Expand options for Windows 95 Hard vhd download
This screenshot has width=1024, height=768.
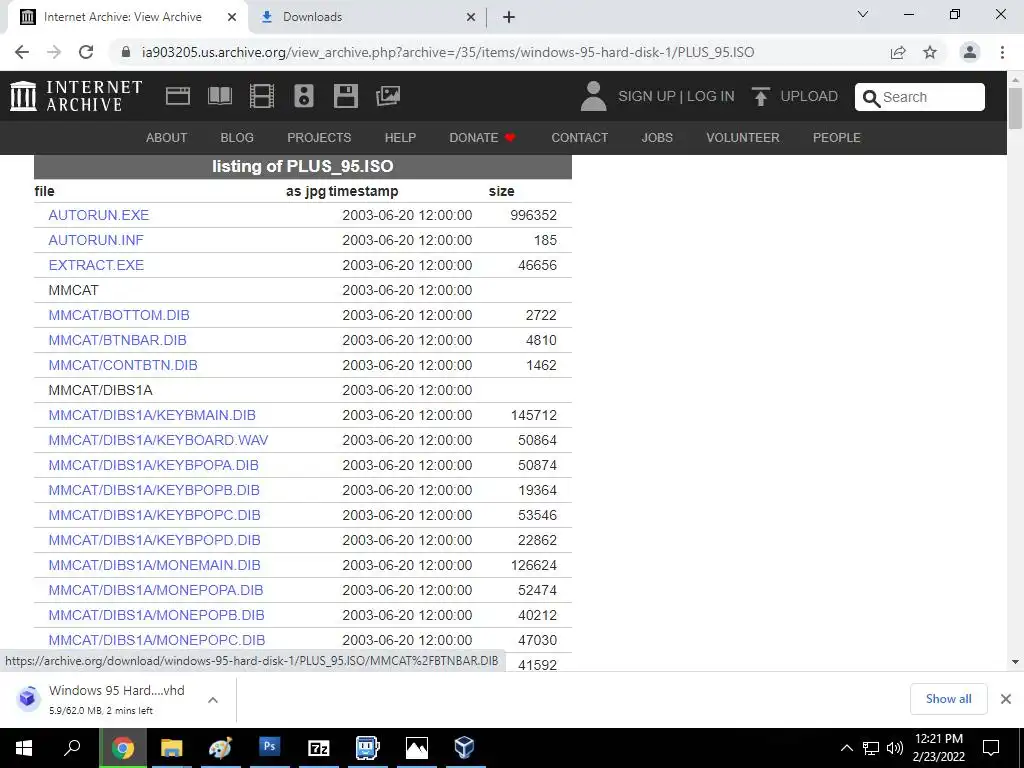(x=212, y=700)
